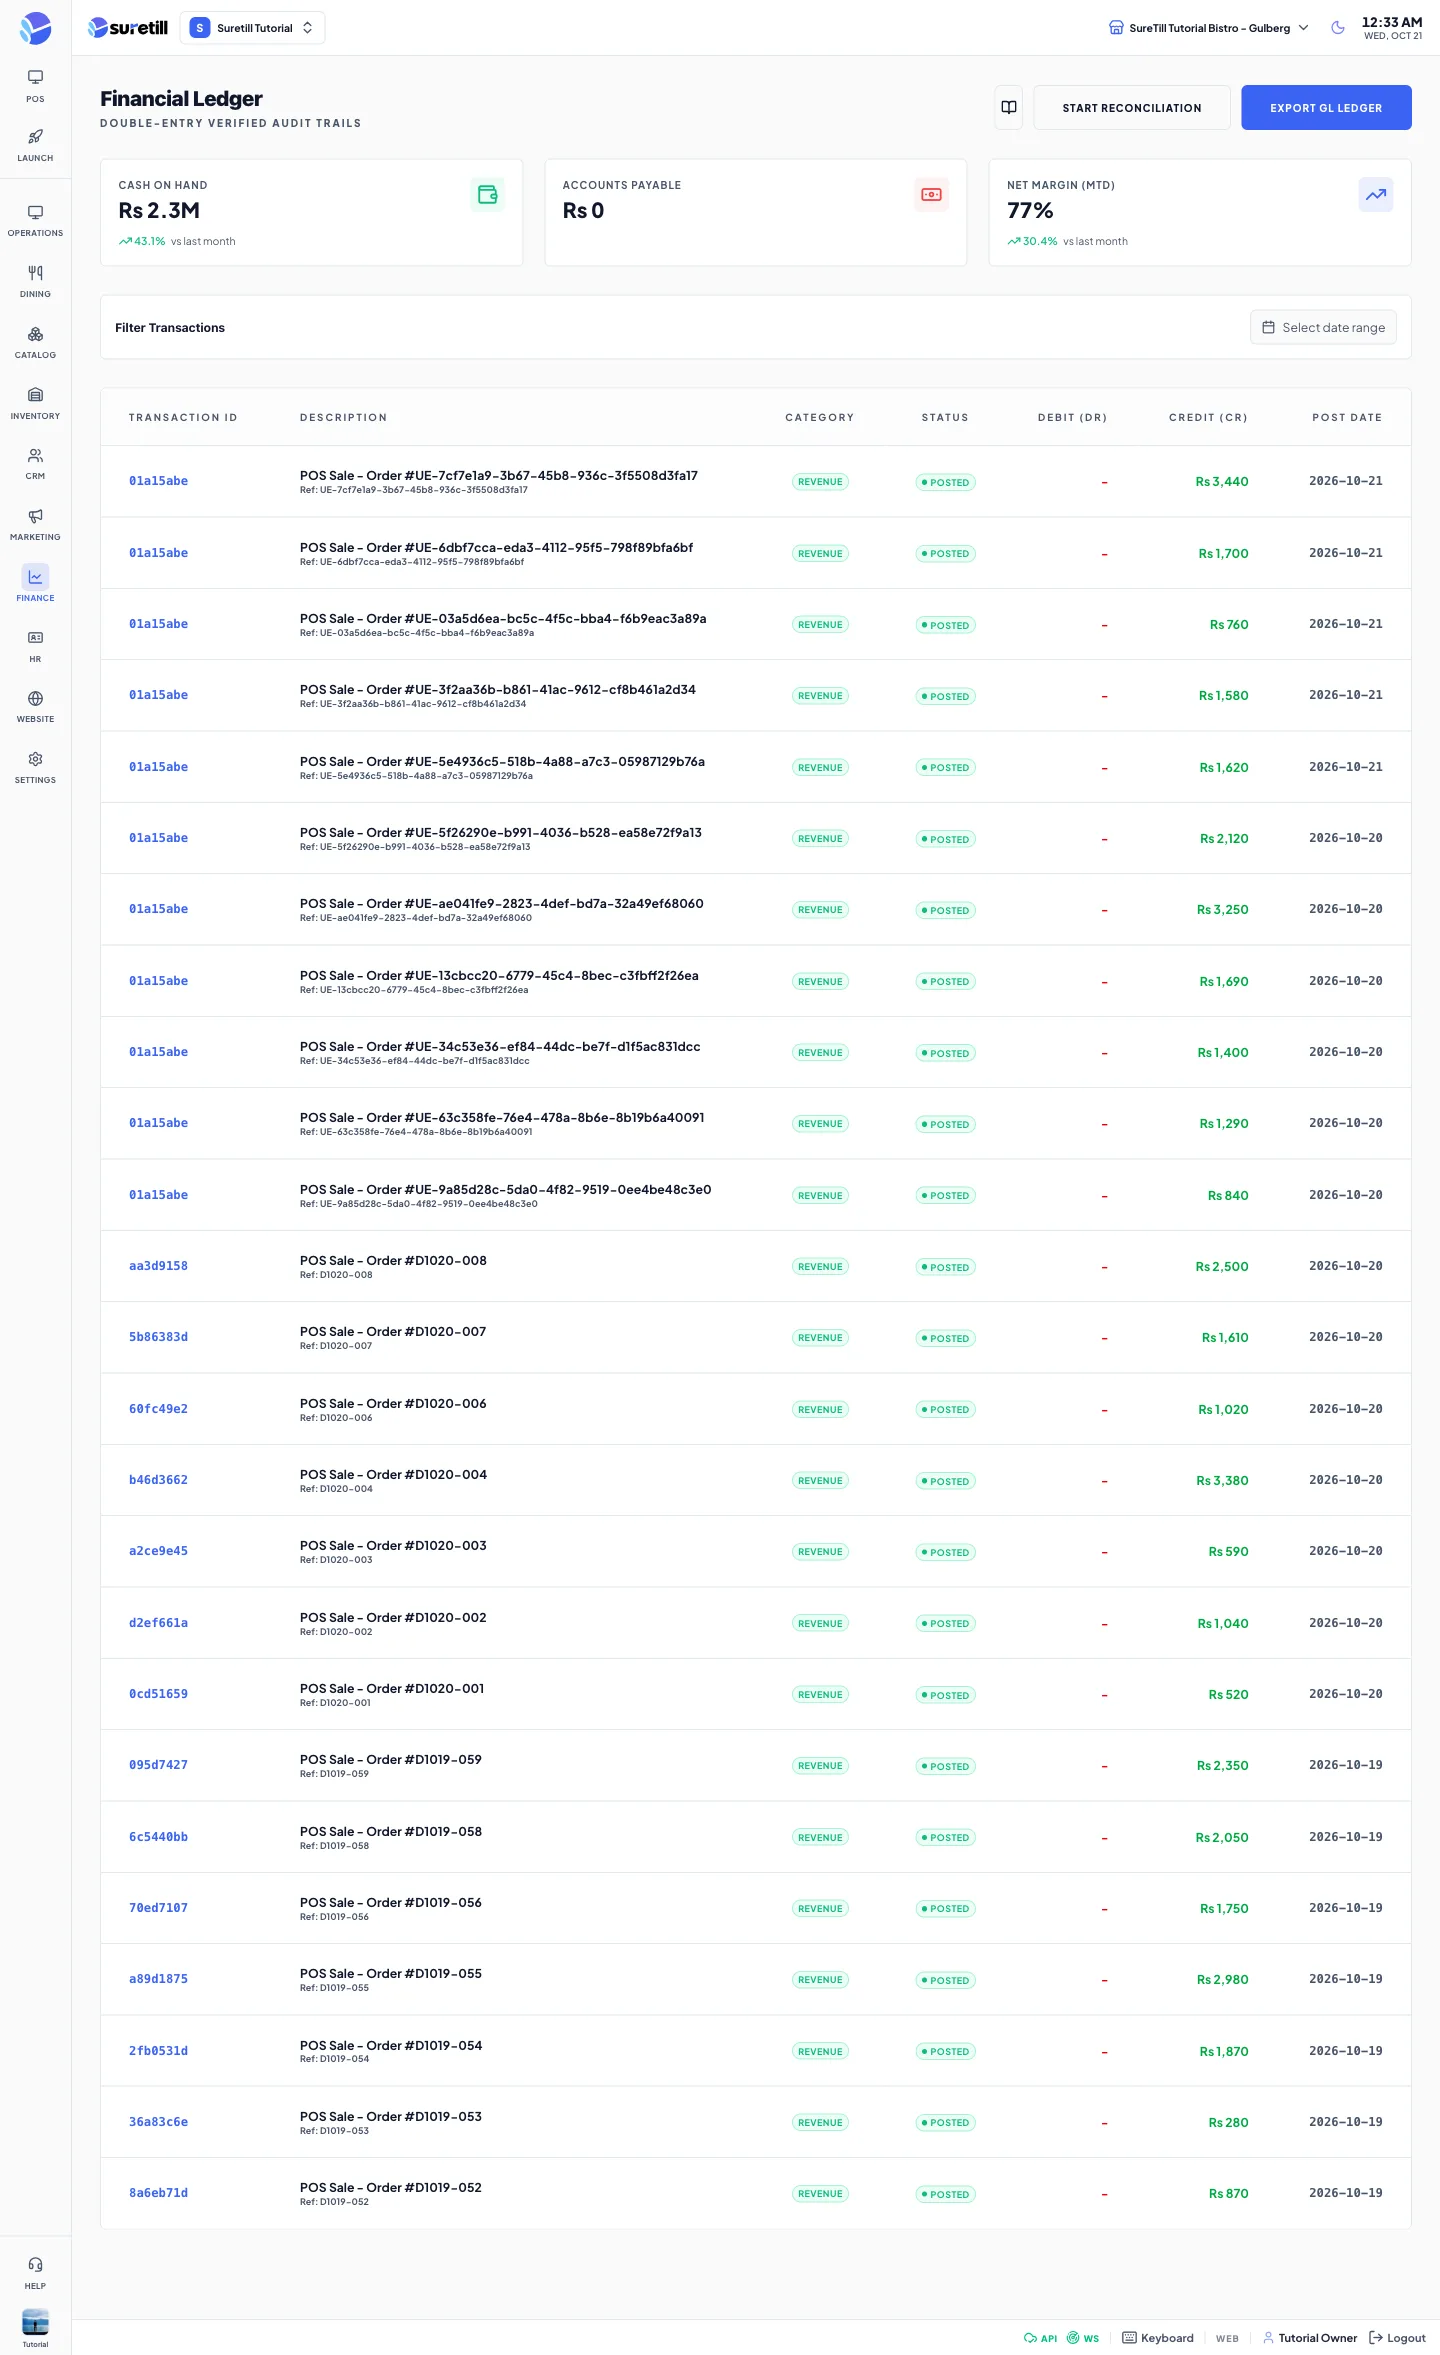Screen dimensions: 1440x2355
Task: Open transaction aa3d9158
Action: (158, 1266)
